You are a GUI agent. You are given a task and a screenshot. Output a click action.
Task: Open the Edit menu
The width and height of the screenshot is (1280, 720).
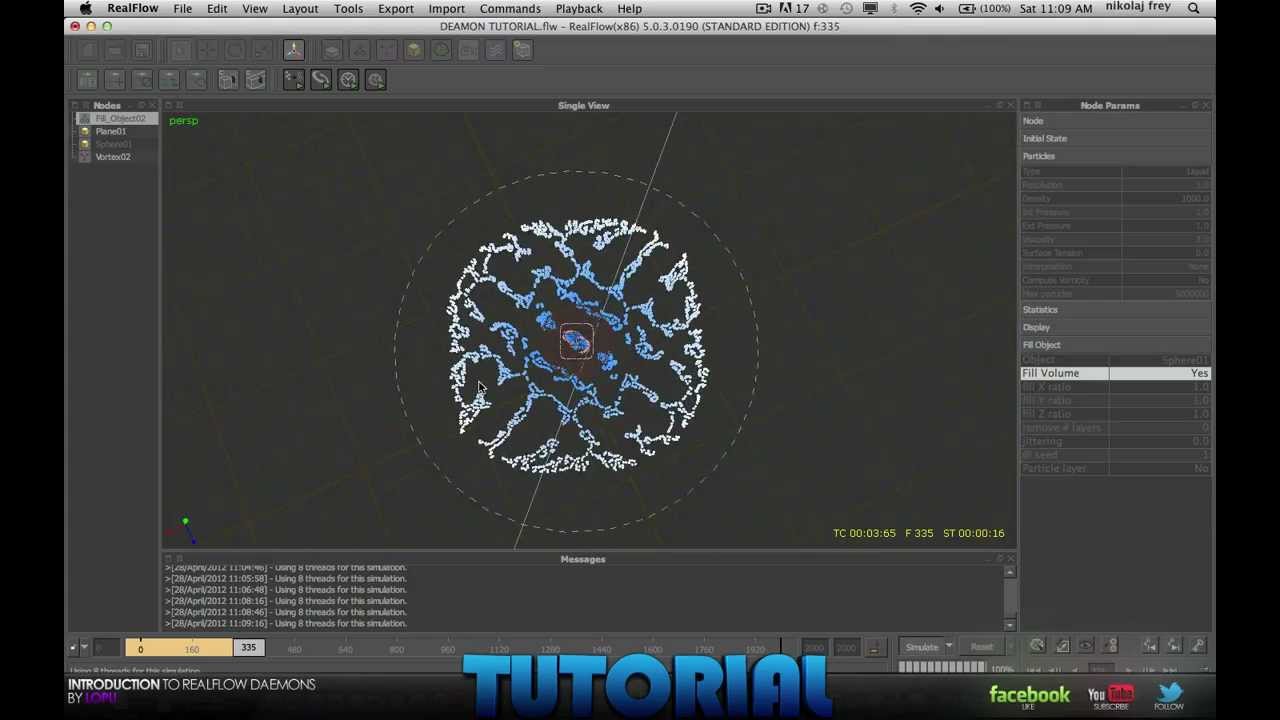217,8
